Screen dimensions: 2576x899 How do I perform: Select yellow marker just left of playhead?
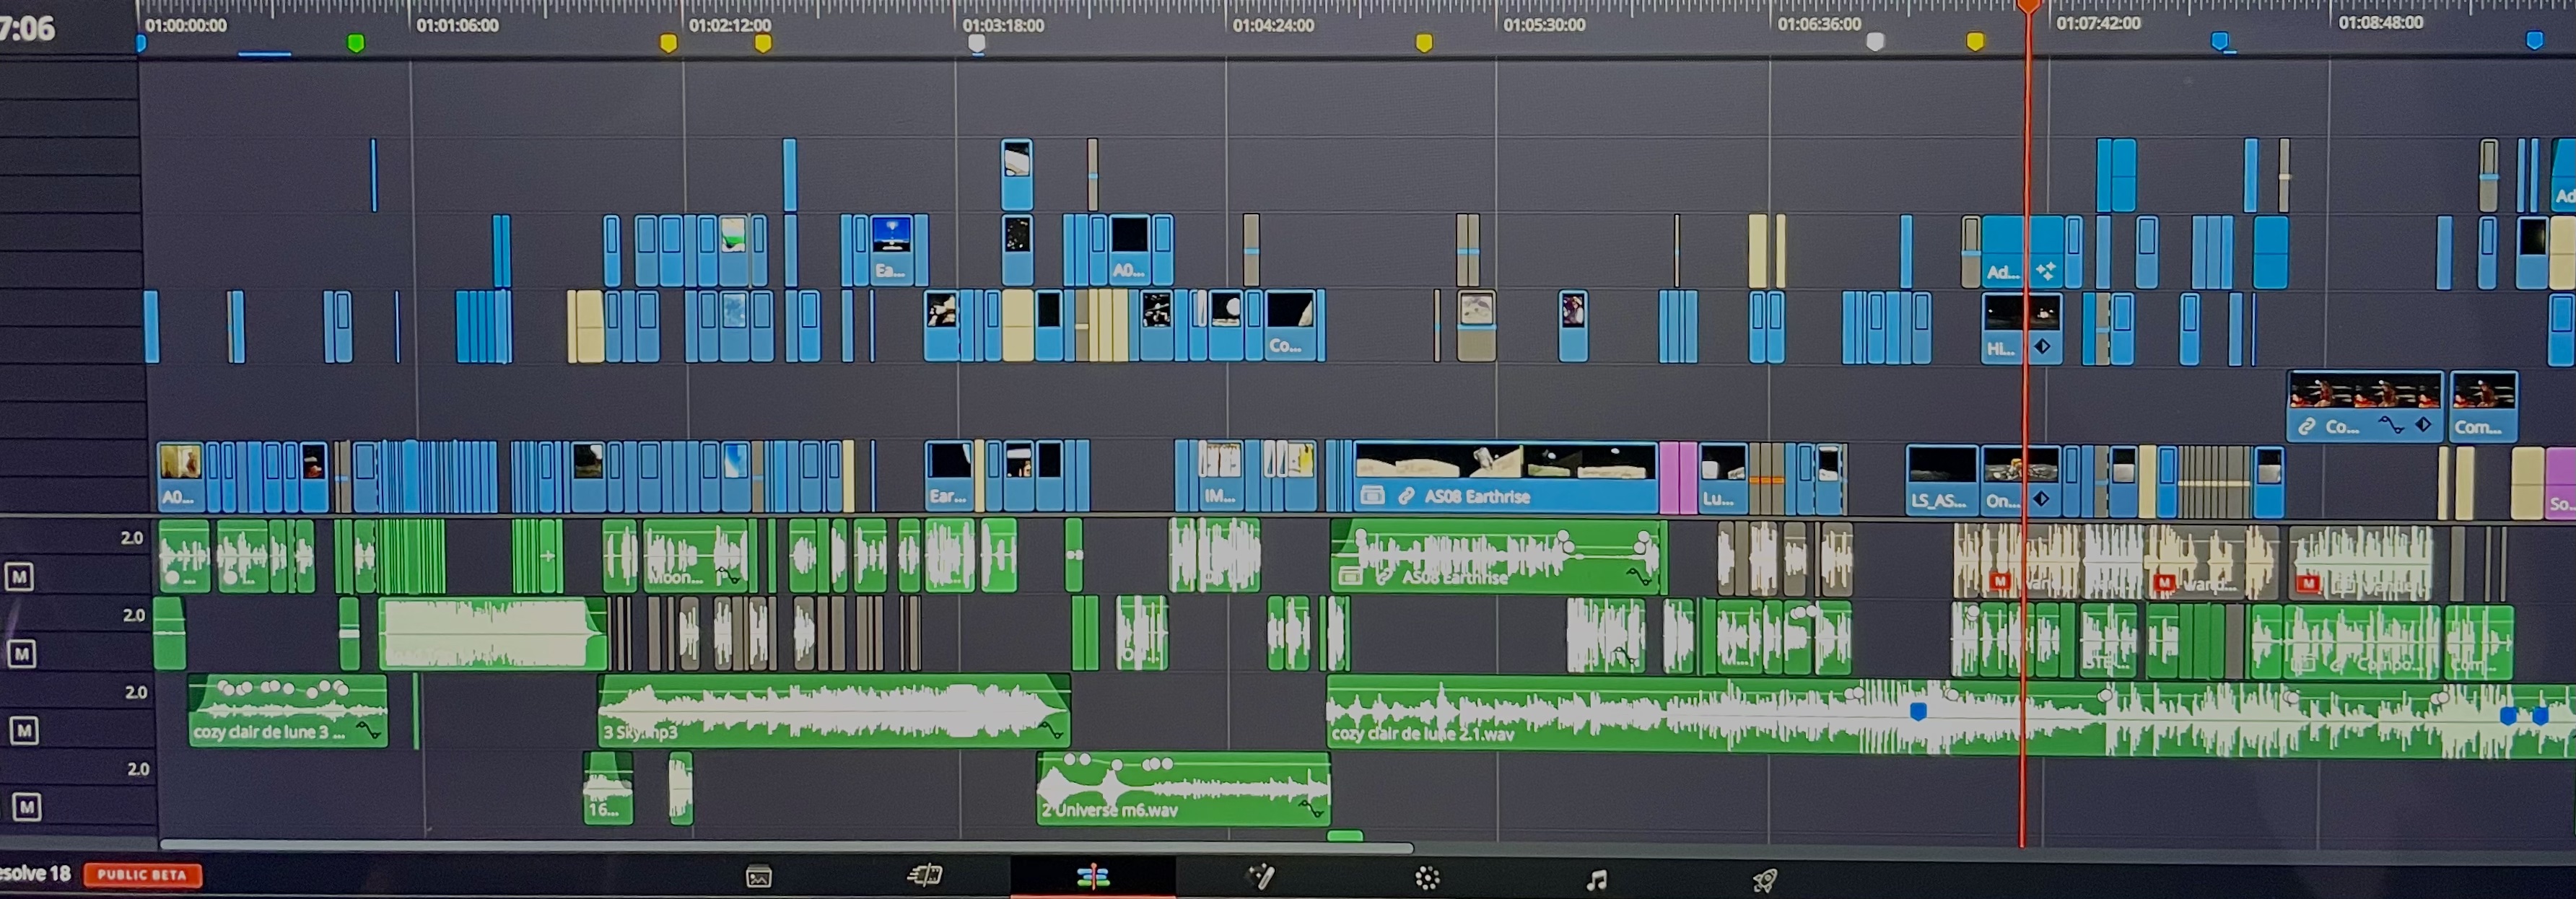coord(1975,41)
